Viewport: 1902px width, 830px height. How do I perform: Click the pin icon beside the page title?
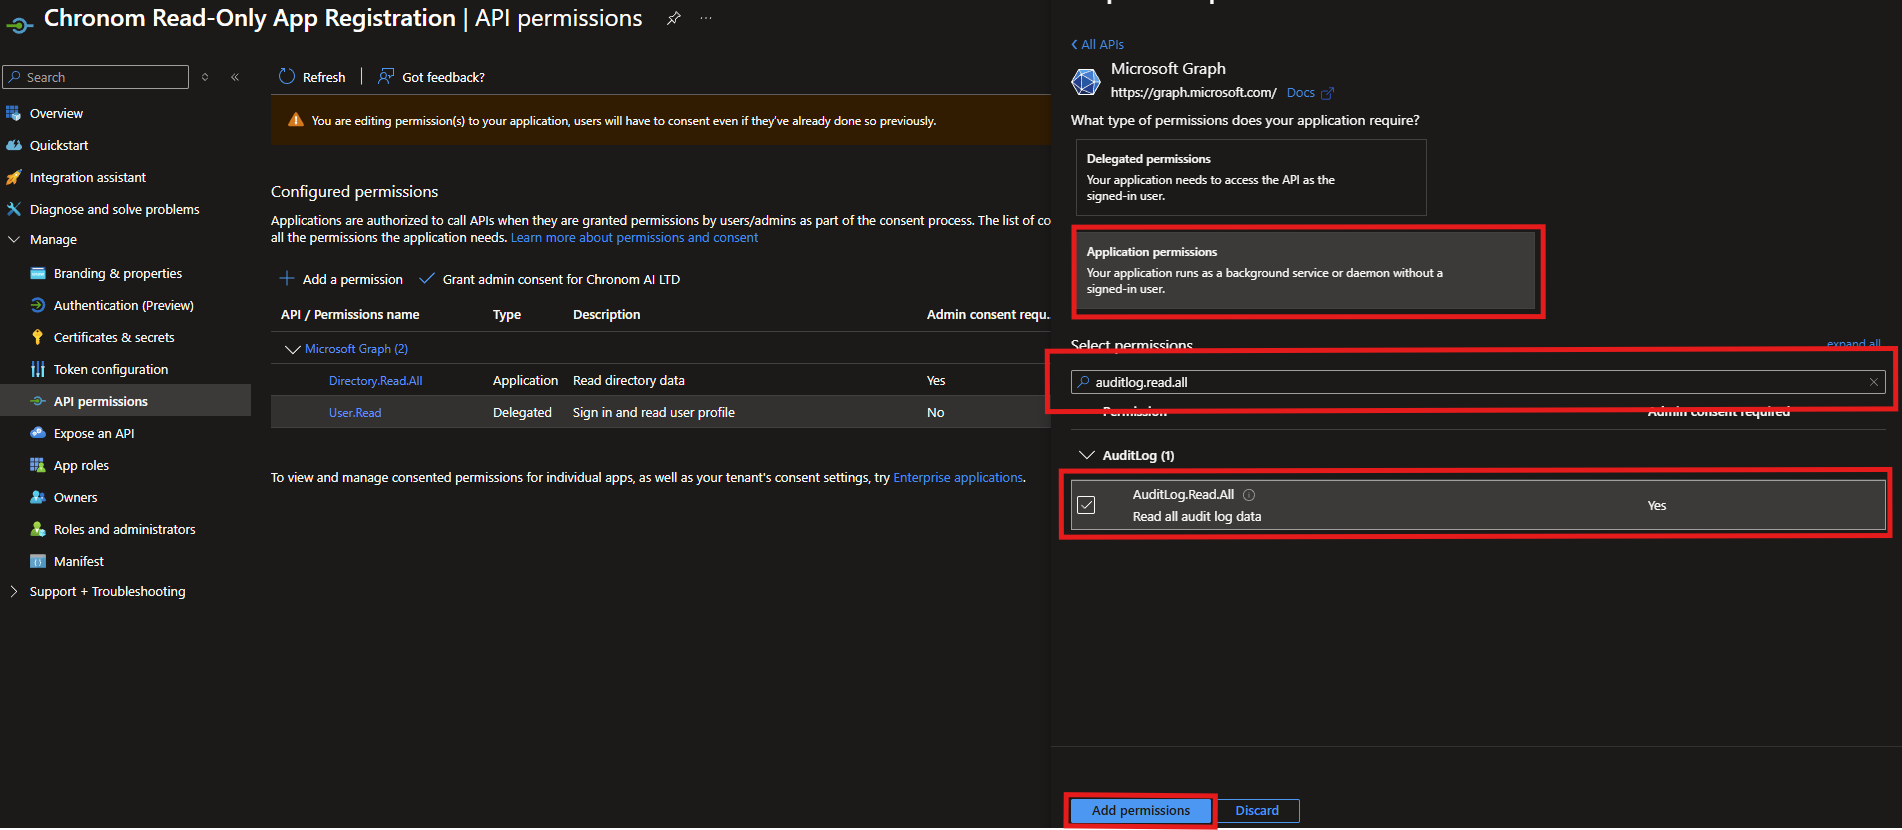click(674, 18)
